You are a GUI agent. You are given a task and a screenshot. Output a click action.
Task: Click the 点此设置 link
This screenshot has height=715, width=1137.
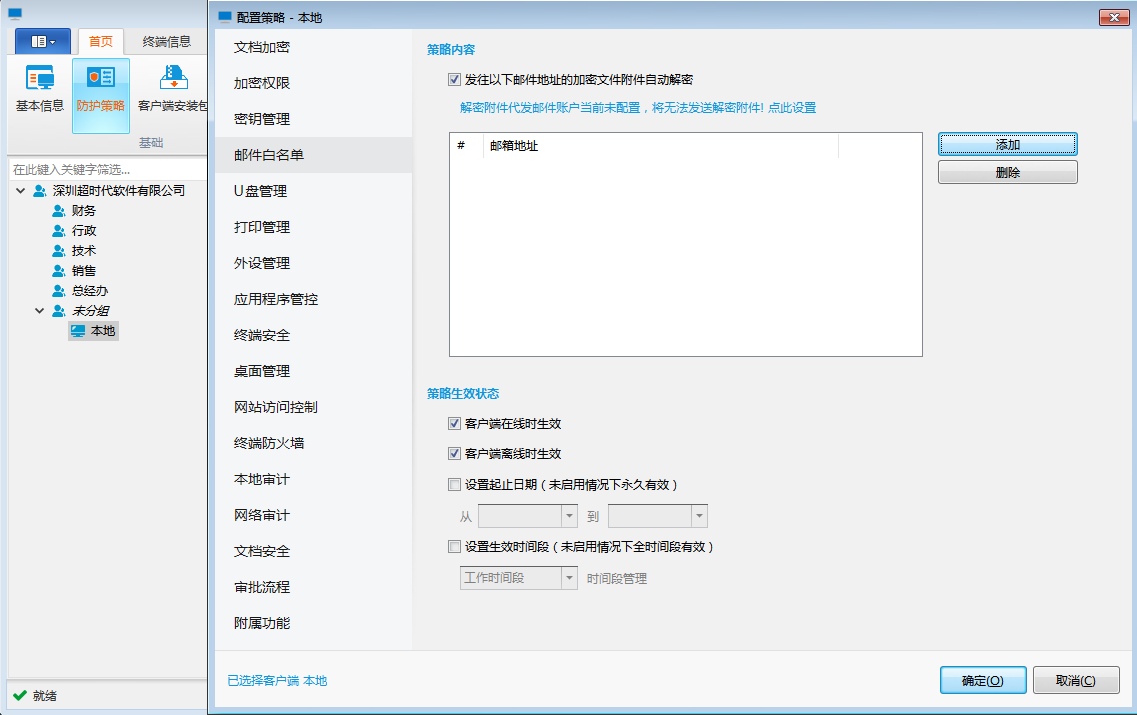pos(792,108)
